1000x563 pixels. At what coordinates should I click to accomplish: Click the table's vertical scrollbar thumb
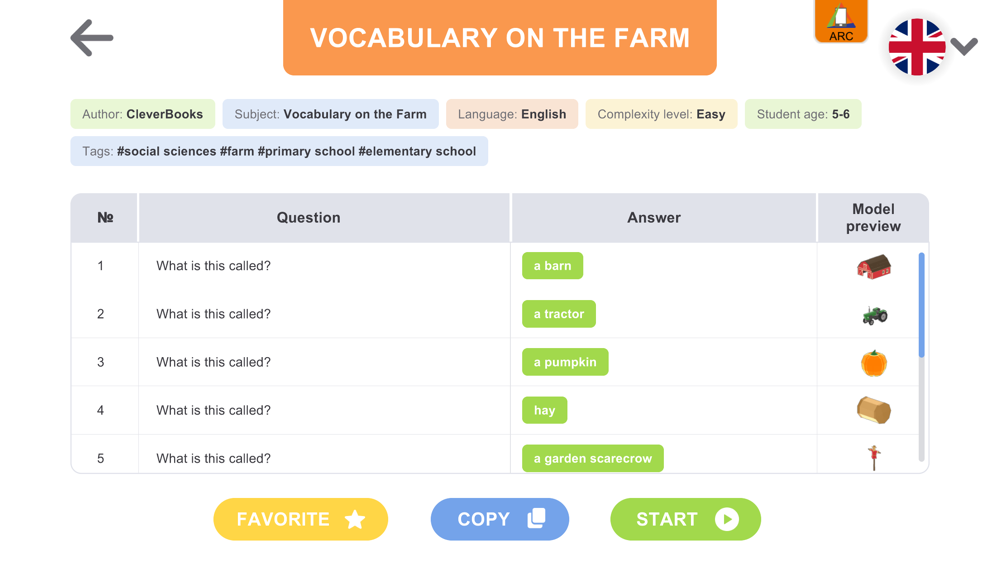[x=922, y=305]
